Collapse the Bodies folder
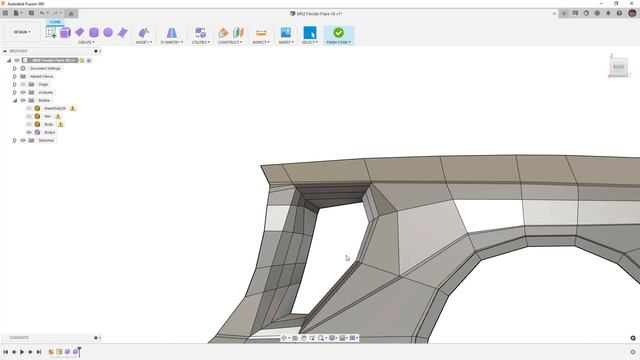The image size is (640, 360). [x=15, y=100]
